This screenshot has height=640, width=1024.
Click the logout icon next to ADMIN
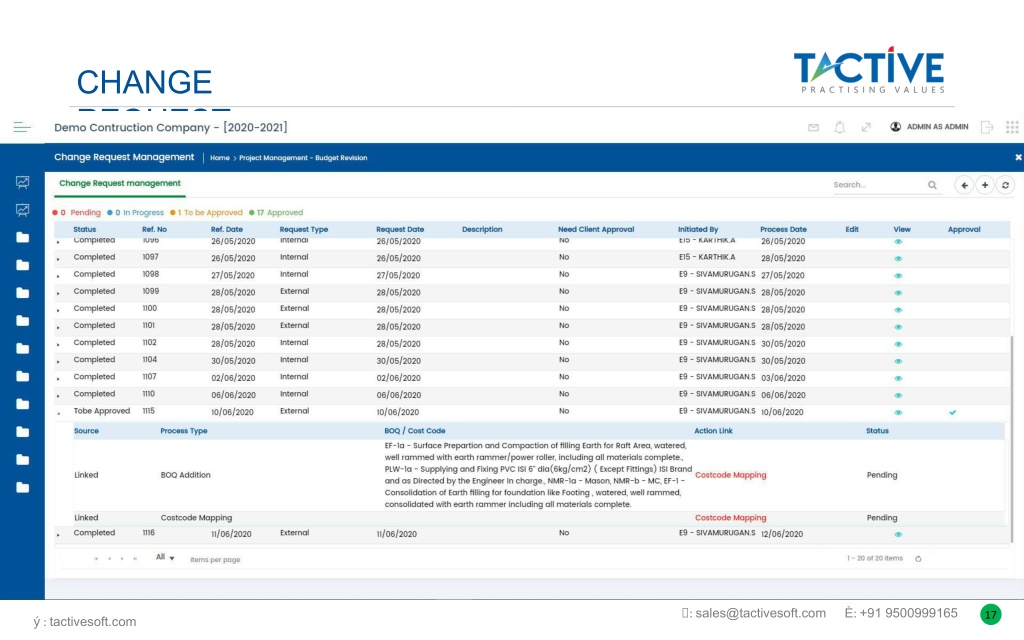987,127
